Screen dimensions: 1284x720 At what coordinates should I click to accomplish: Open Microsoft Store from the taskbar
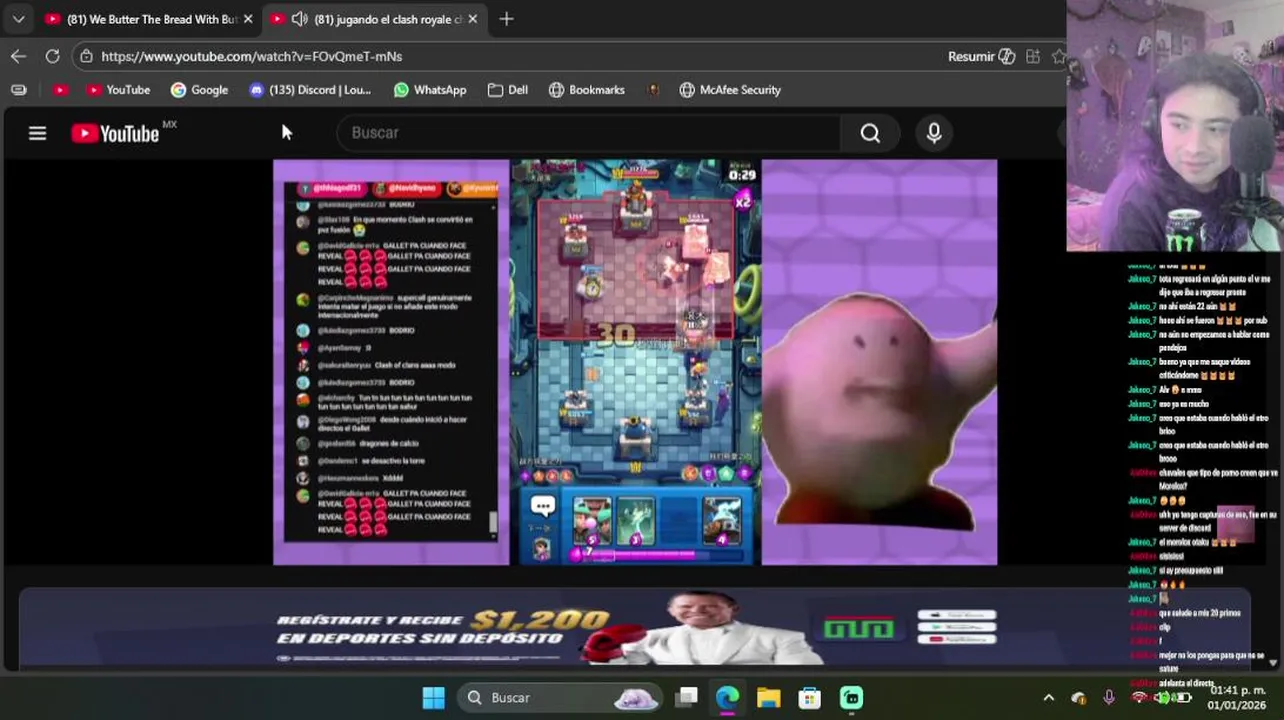click(809, 698)
